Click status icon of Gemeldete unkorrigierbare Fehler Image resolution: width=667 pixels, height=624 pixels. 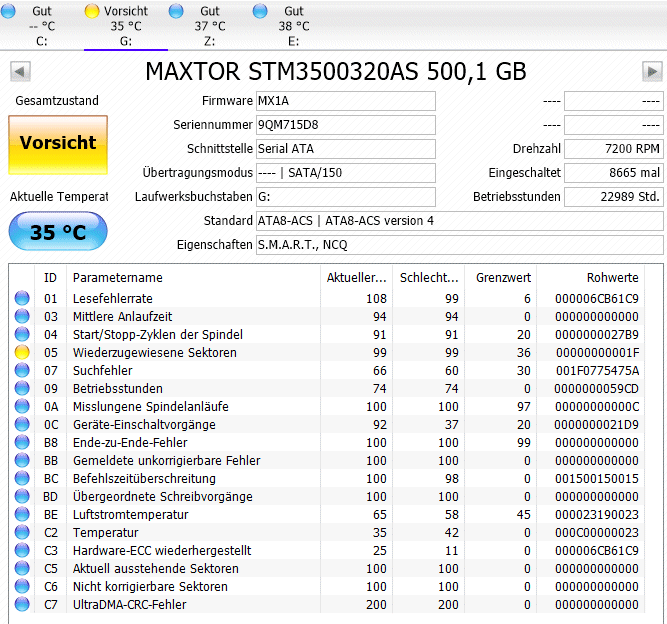tap(22, 460)
